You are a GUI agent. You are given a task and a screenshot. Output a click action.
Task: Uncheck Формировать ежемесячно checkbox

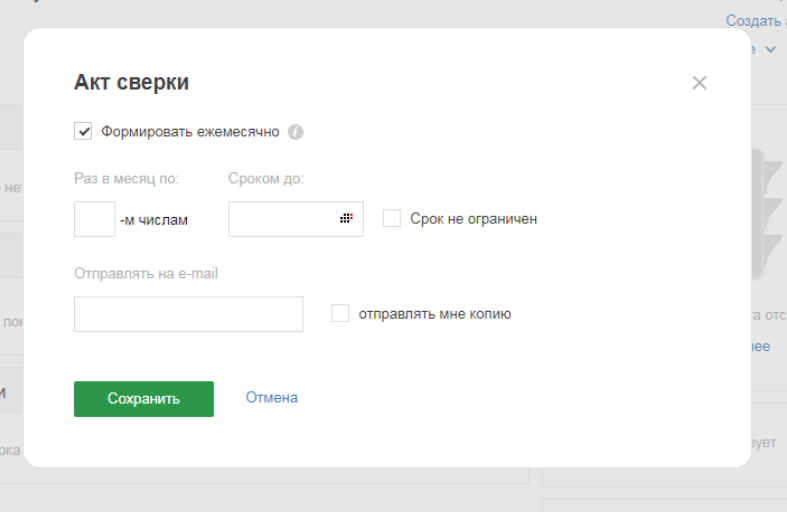point(83,131)
